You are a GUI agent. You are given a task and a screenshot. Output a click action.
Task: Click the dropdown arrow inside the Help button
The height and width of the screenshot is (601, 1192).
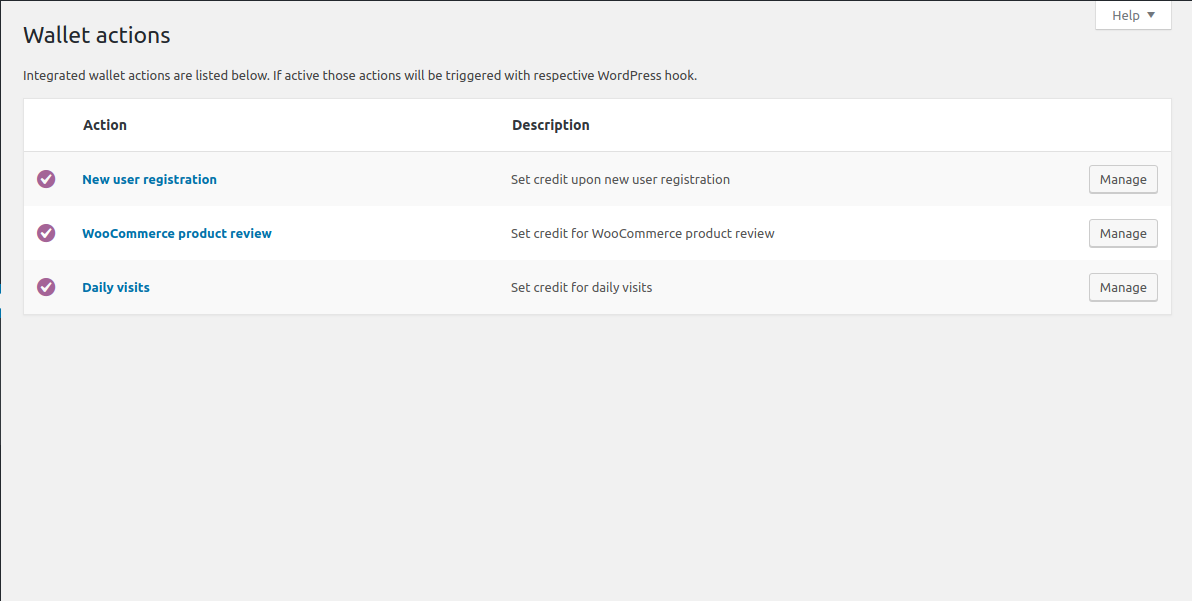tap(1154, 15)
